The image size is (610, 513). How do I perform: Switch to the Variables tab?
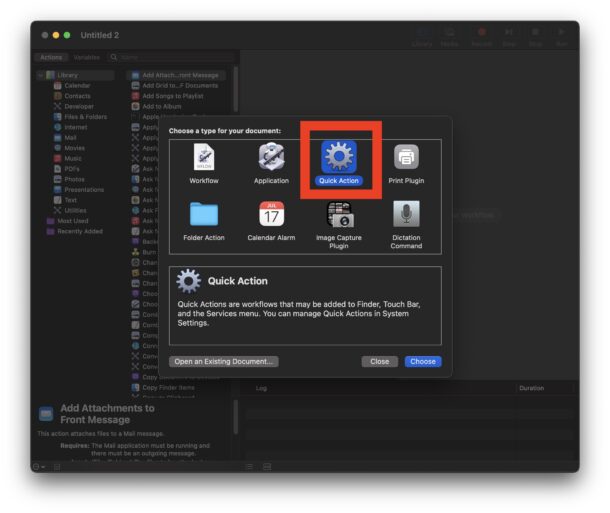[86, 57]
